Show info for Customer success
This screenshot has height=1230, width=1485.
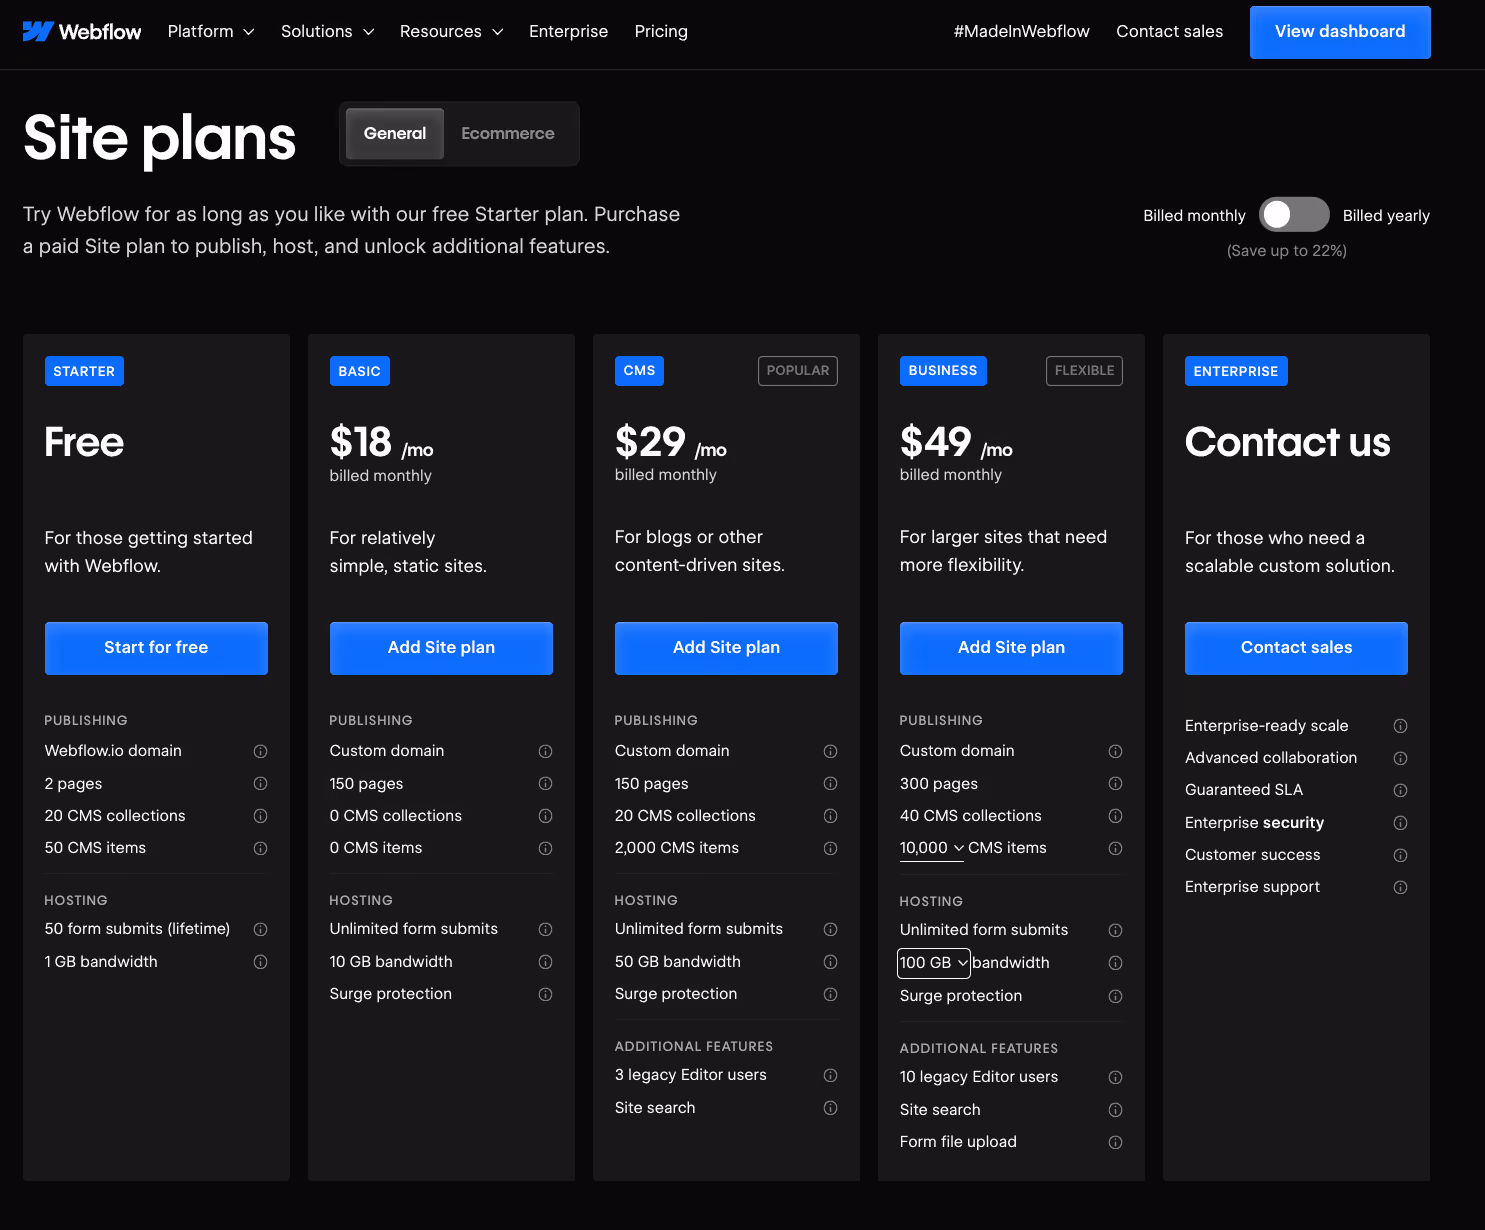coord(1400,855)
